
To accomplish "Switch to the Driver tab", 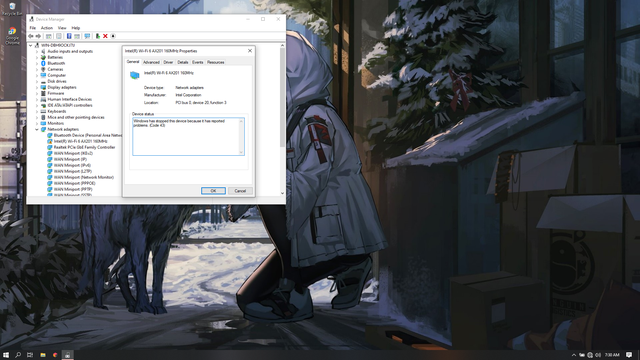I will click(x=168, y=62).
